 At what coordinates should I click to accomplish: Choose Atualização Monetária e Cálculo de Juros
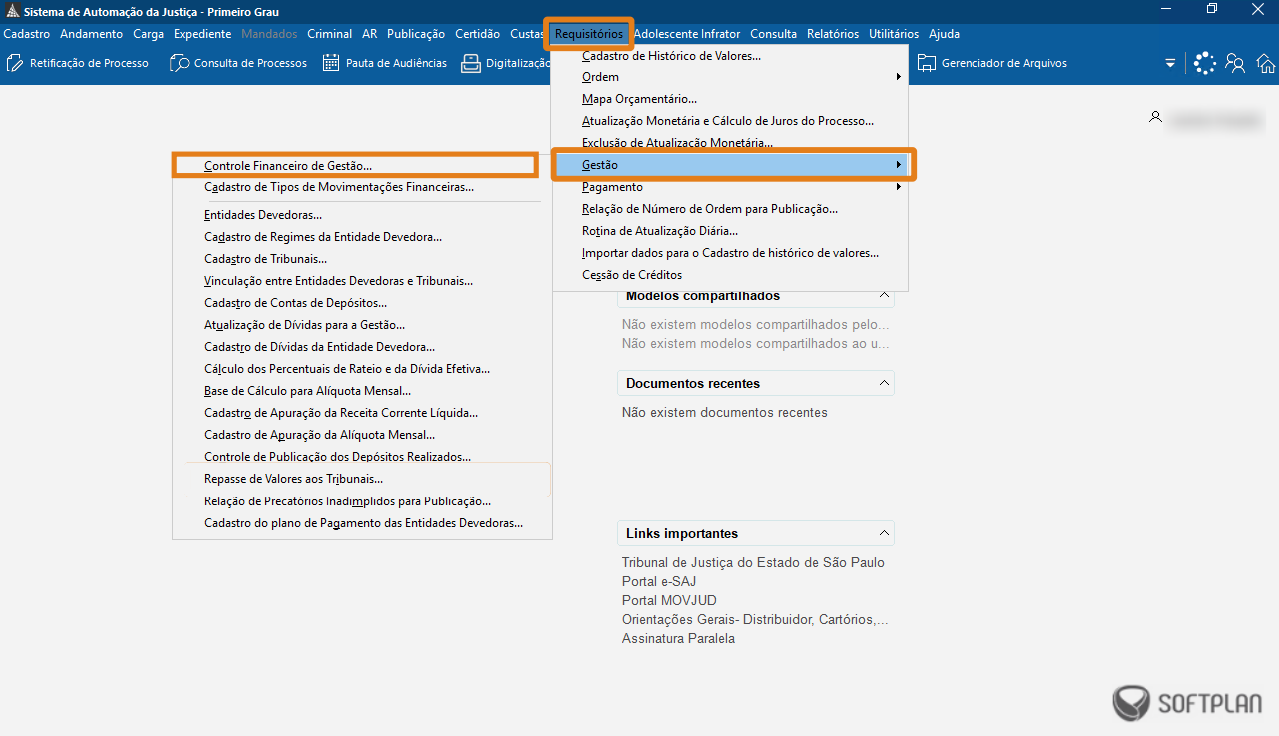tap(730, 121)
